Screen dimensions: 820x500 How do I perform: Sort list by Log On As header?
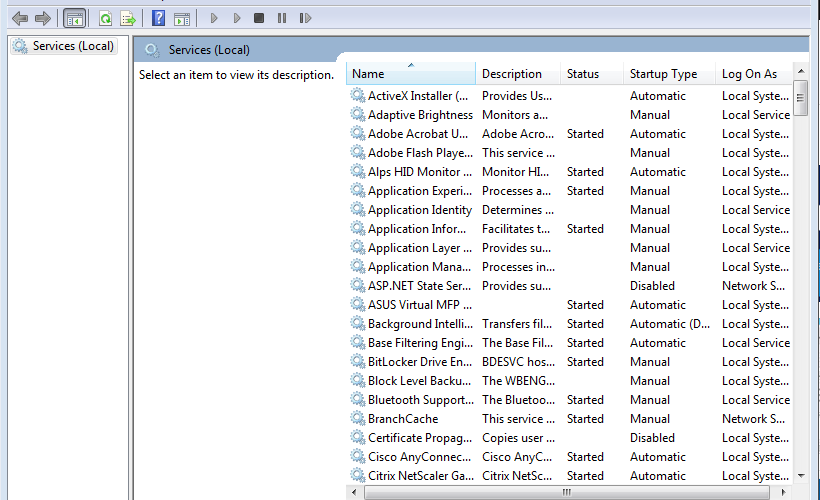click(754, 74)
